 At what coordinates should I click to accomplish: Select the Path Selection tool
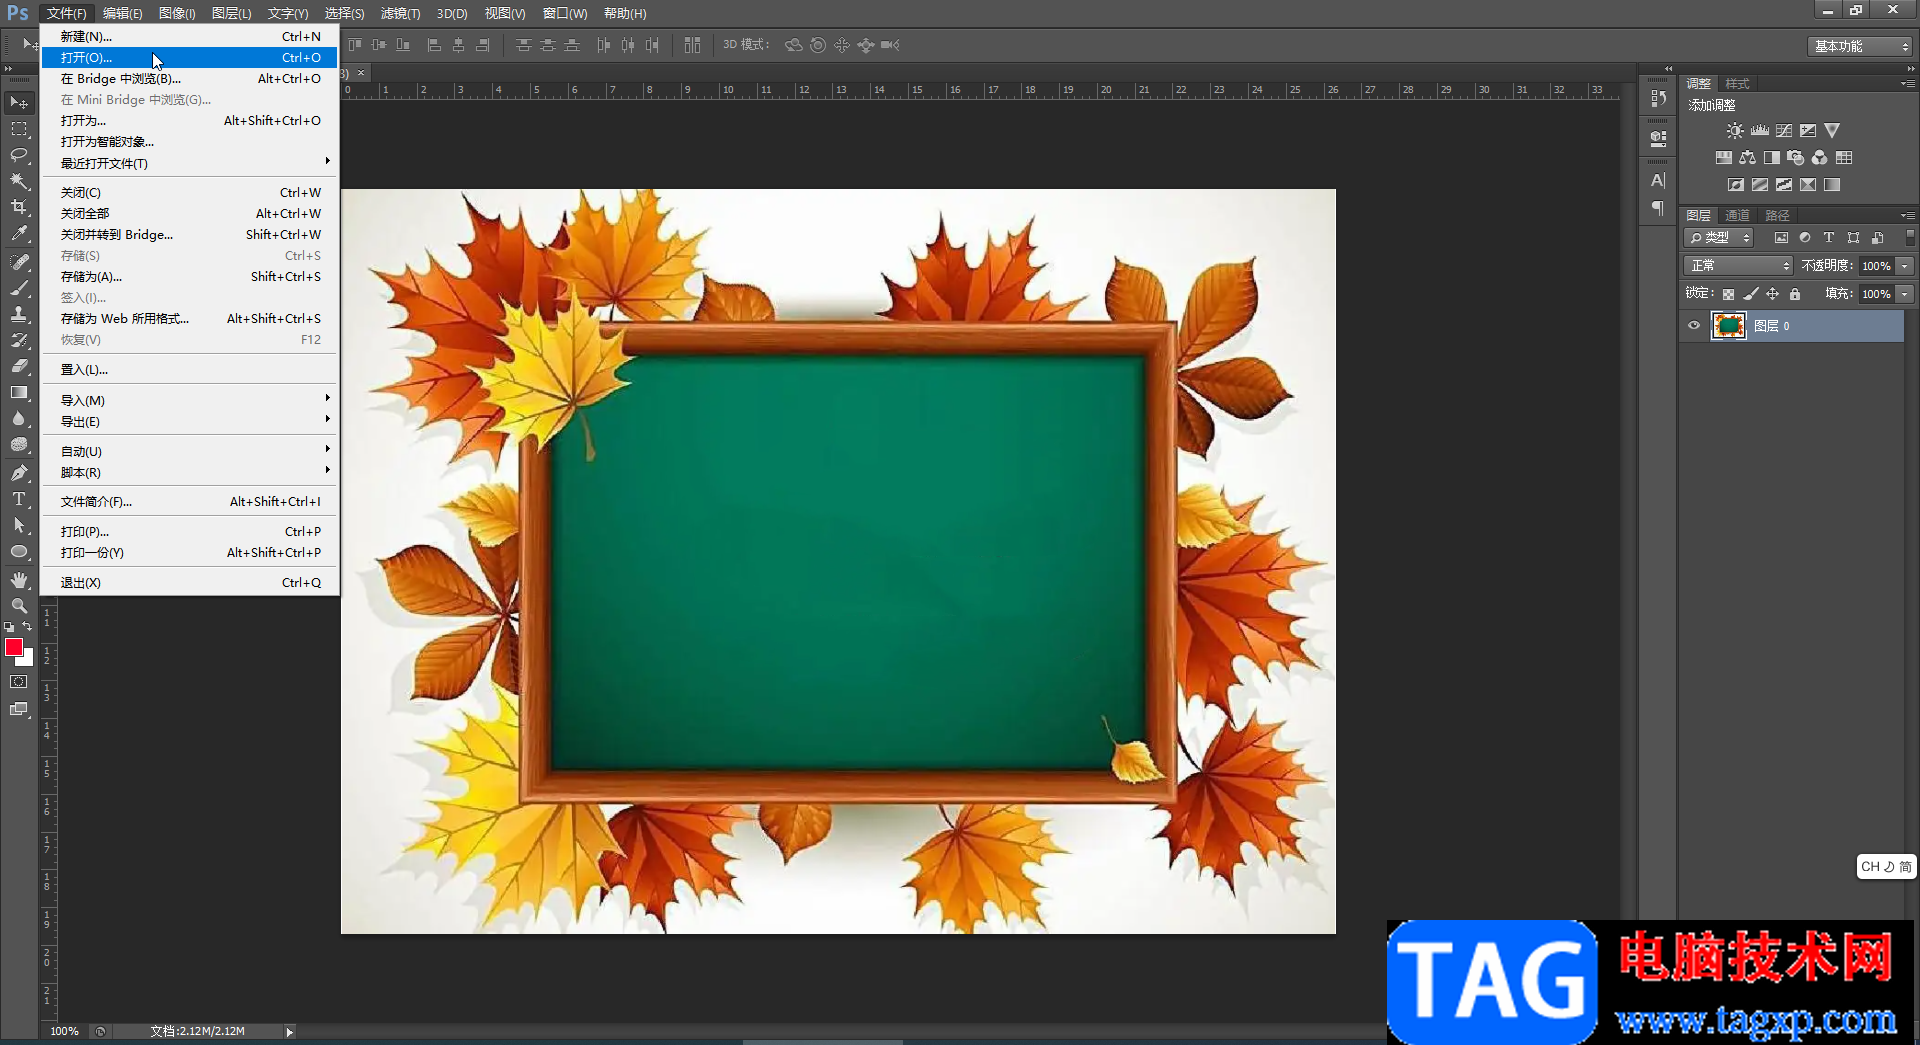[x=19, y=524]
